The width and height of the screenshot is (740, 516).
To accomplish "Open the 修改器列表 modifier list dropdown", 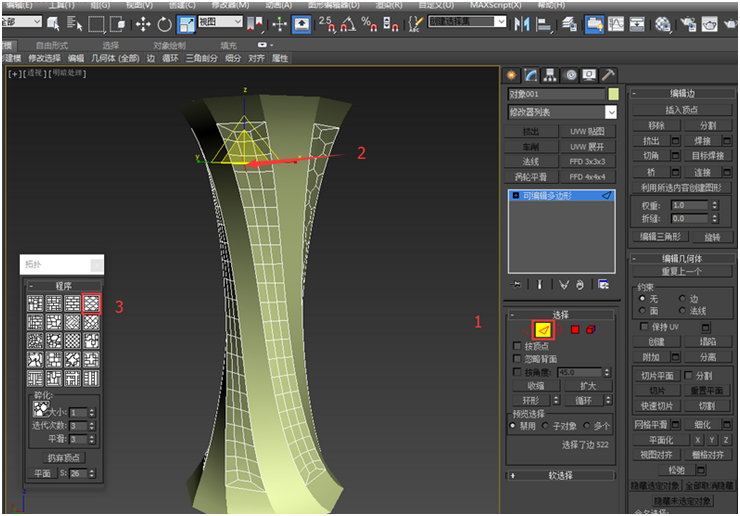I will click(x=562, y=113).
